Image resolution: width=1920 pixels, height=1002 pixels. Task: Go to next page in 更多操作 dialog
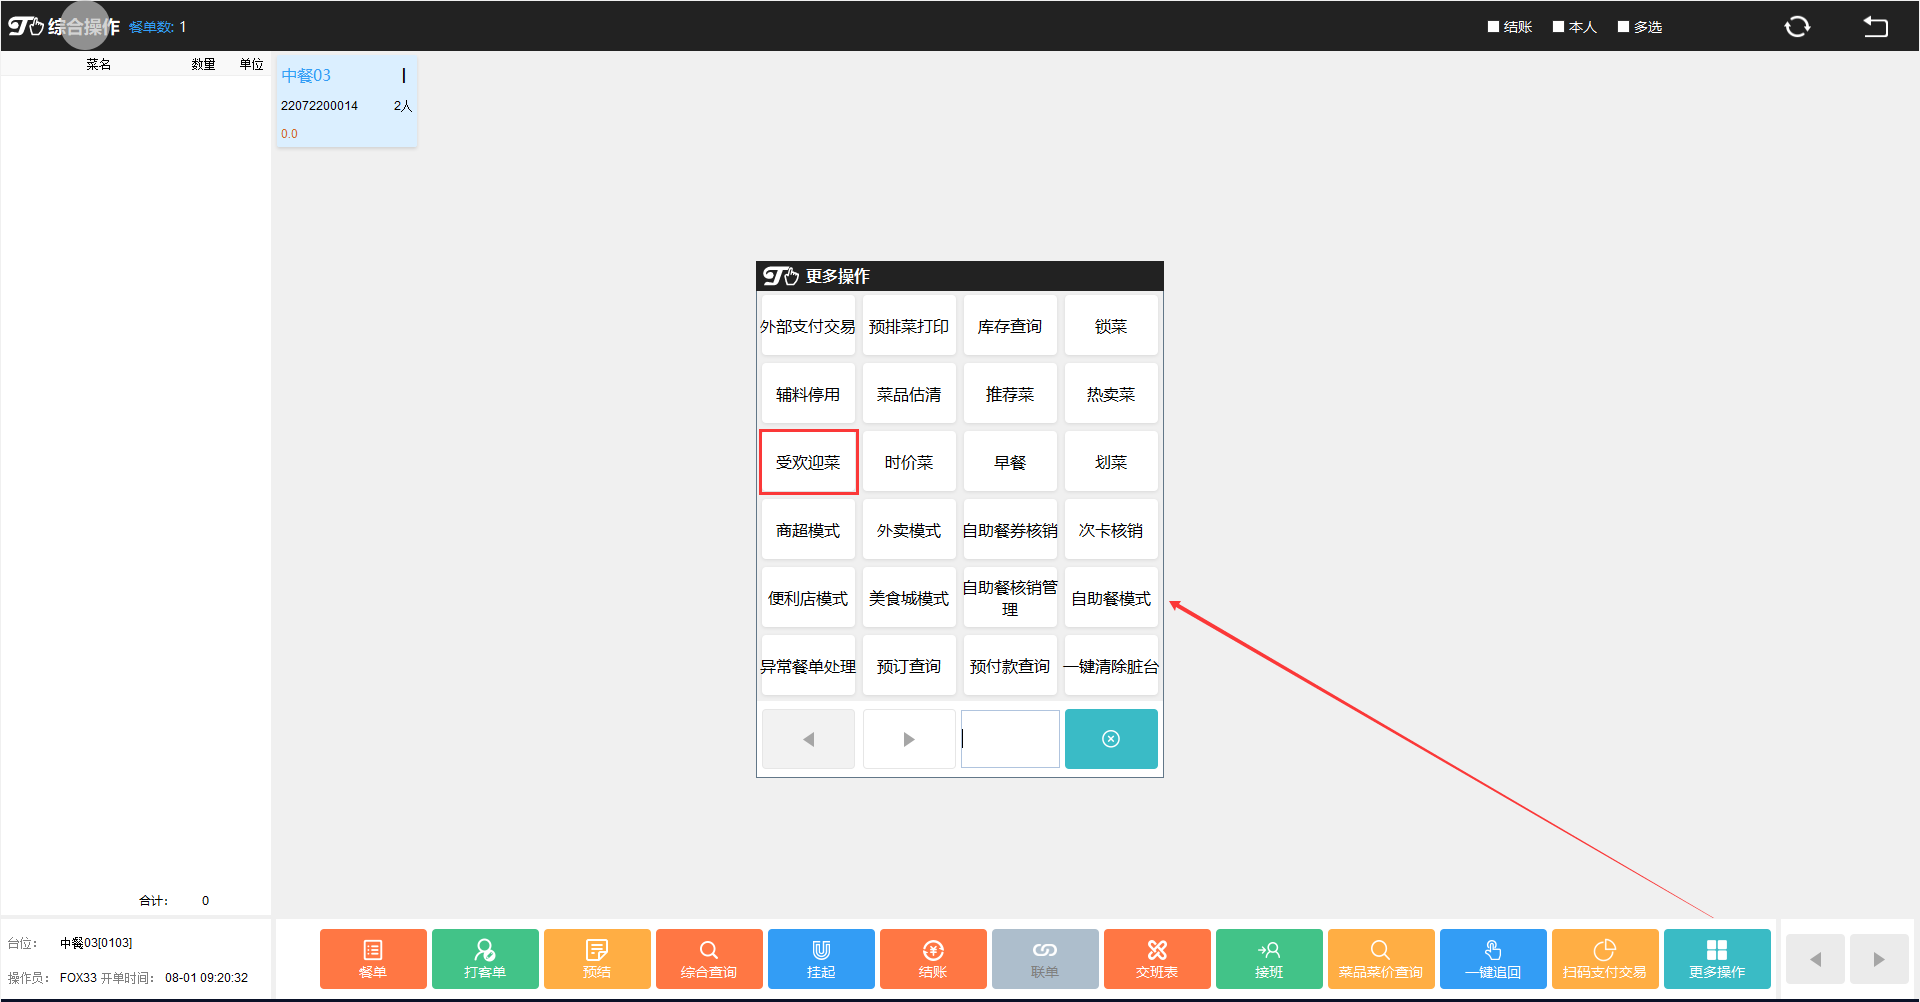point(909,739)
